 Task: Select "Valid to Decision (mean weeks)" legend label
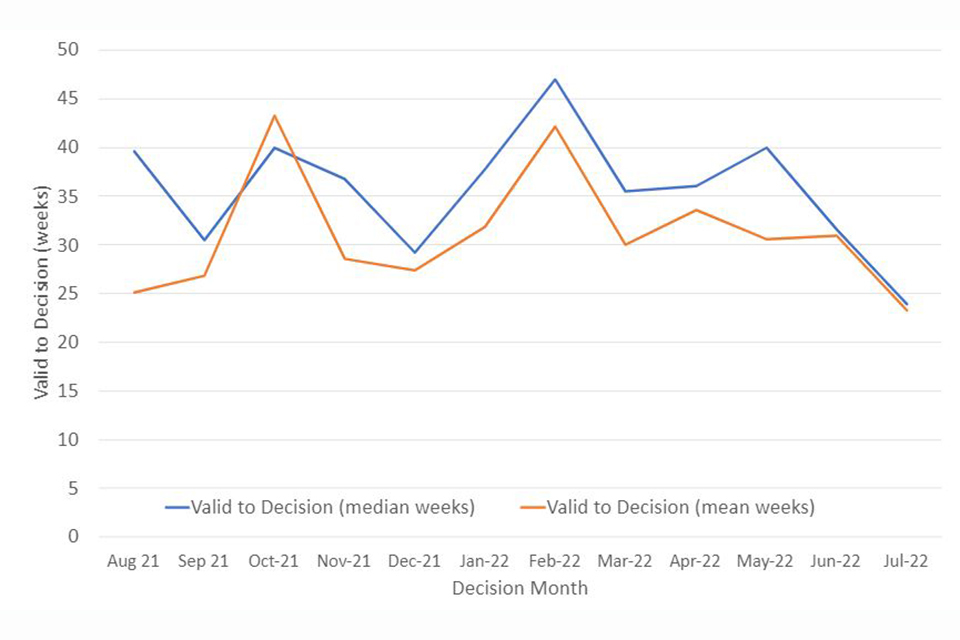coord(681,507)
